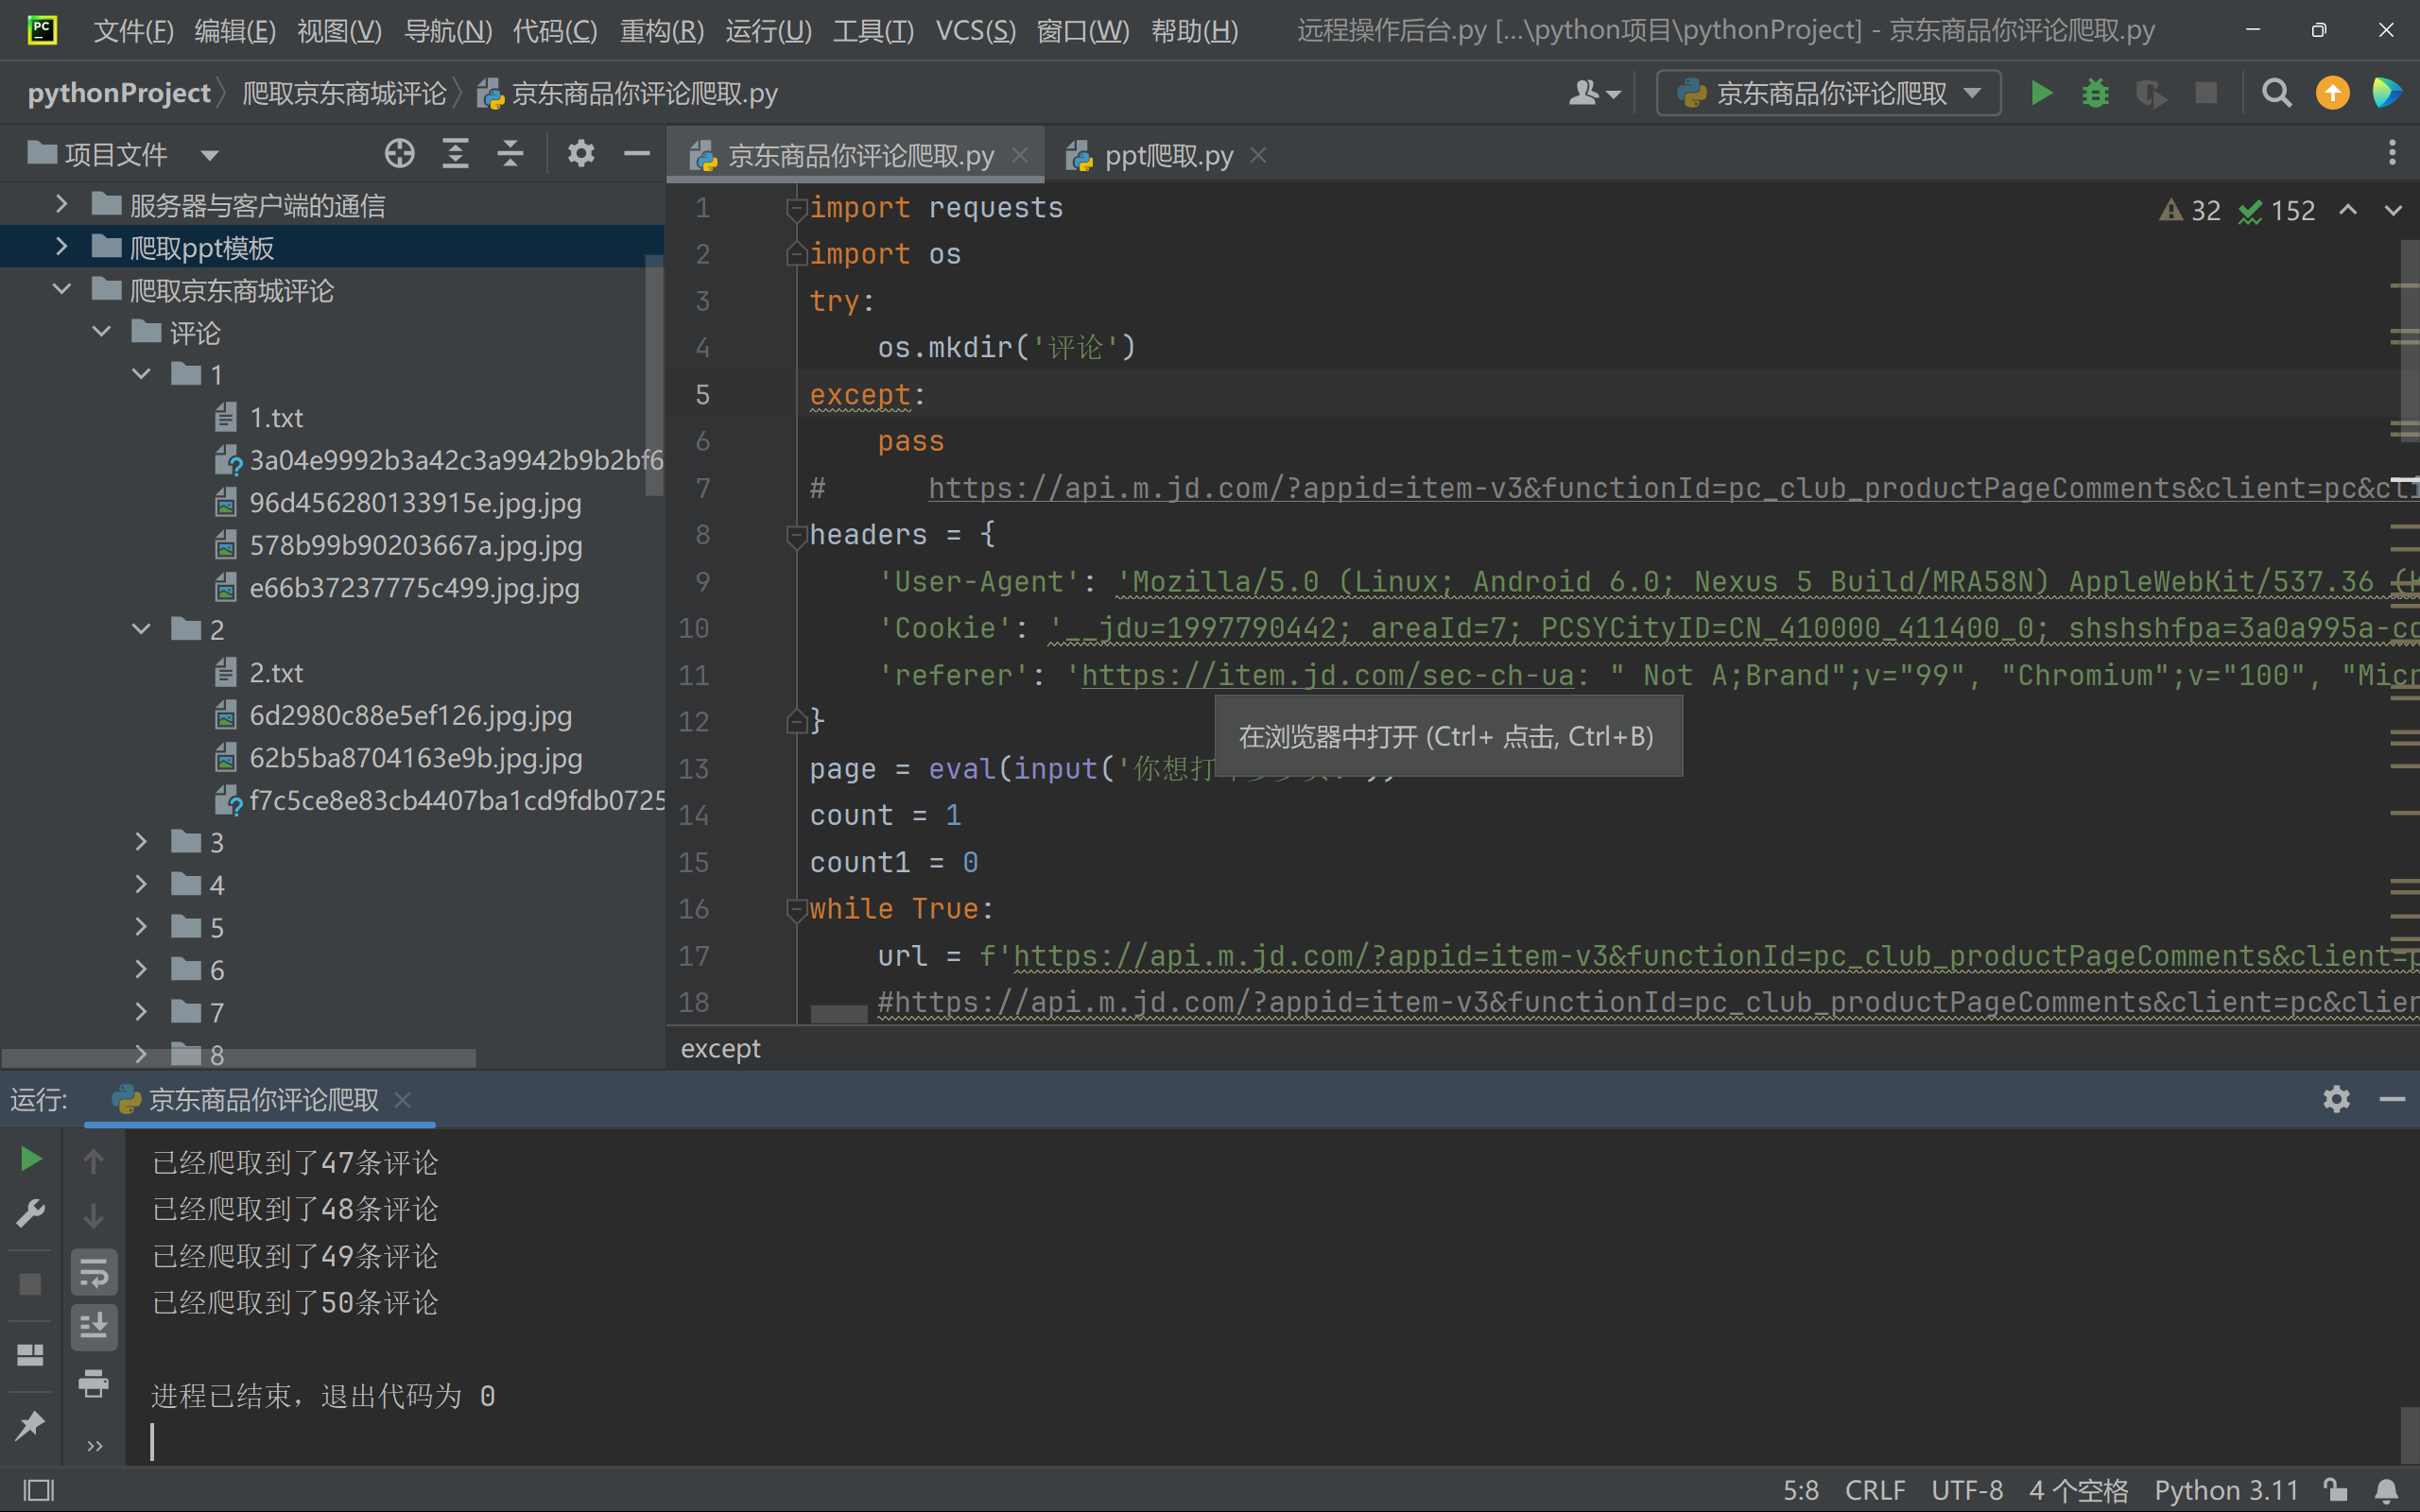Toggle file read-only lock icon
The image size is (2420, 1512).
pyautogui.click(x=2335, y=1490)
